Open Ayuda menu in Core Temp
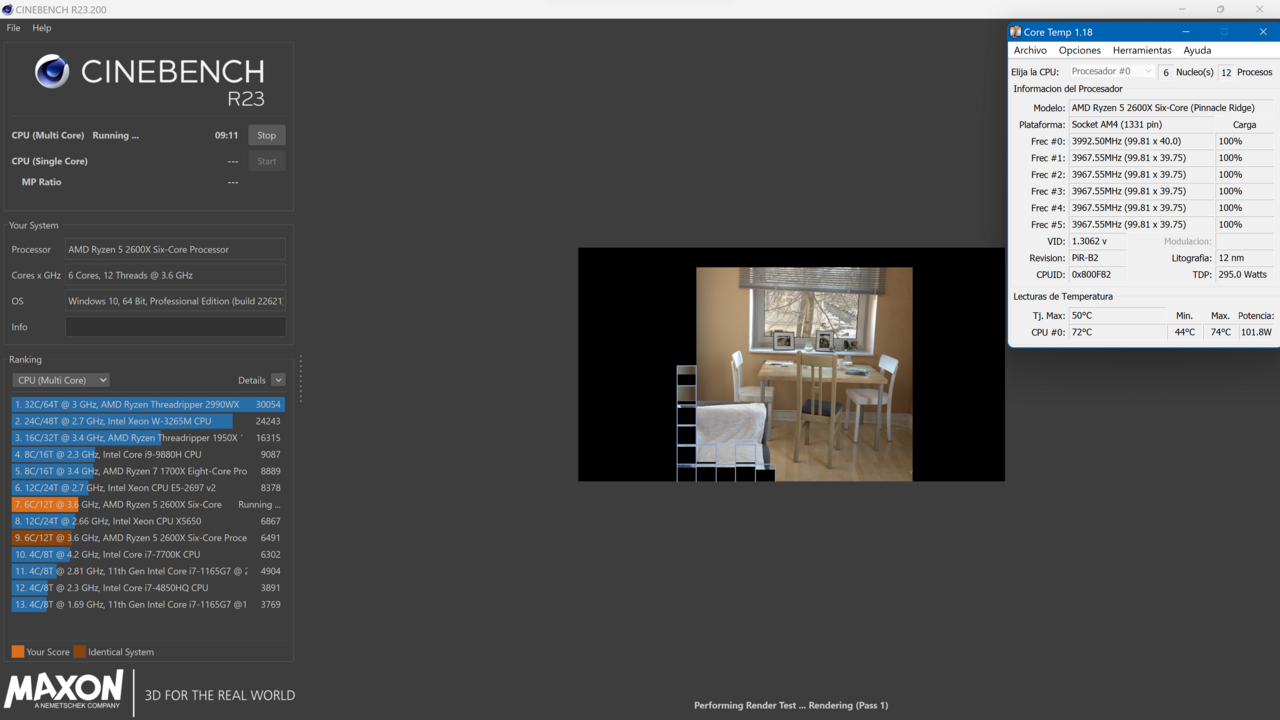 1197,50
